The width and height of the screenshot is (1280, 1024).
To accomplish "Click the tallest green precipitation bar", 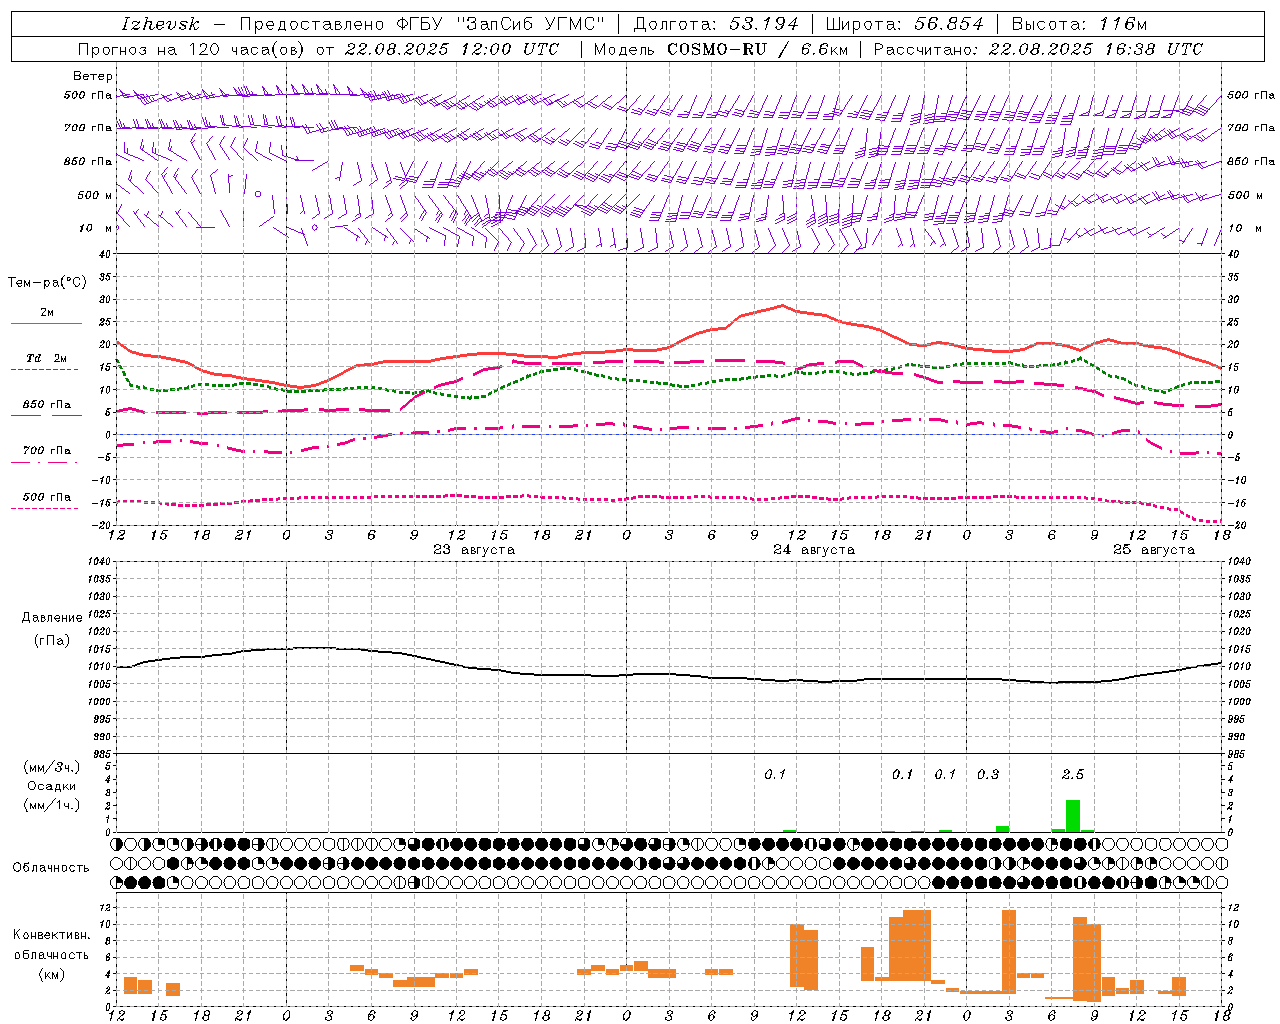I will pyautogui.click(x=1073, y=816).
